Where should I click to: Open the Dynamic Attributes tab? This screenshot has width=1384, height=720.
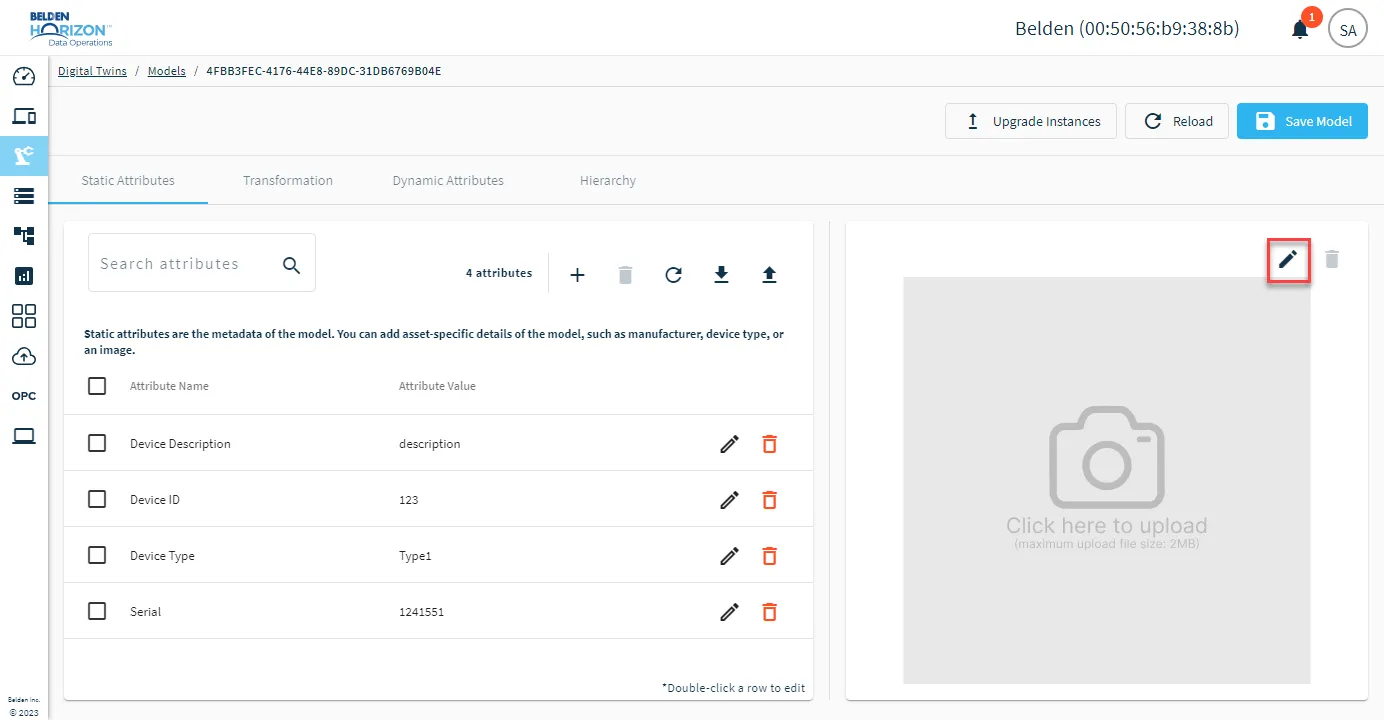pyautogui.click(x=448, y=181)
